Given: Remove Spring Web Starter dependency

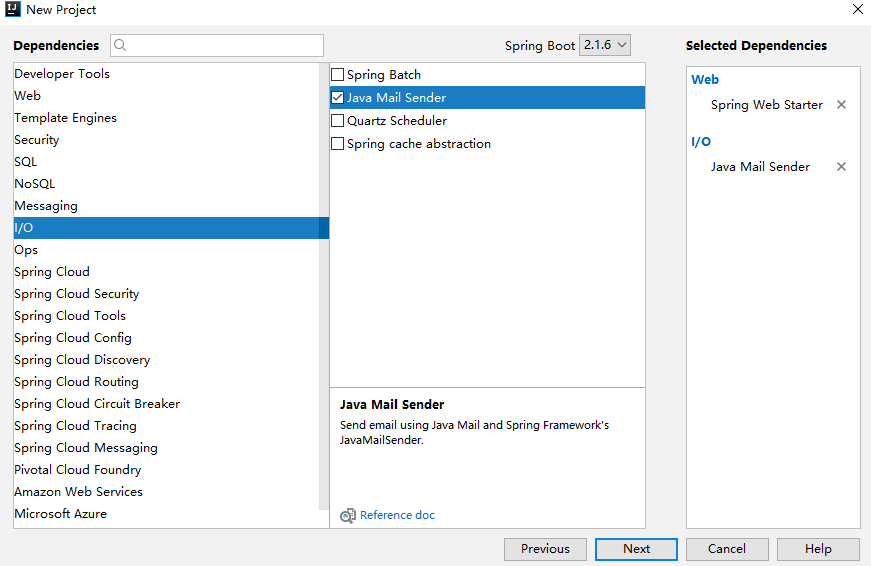Looking at the screenshot, I should 841,105.
